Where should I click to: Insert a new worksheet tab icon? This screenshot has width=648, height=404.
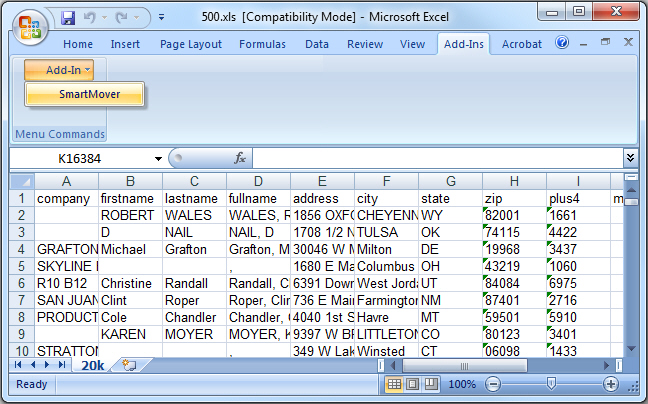[x=128, y=365]
